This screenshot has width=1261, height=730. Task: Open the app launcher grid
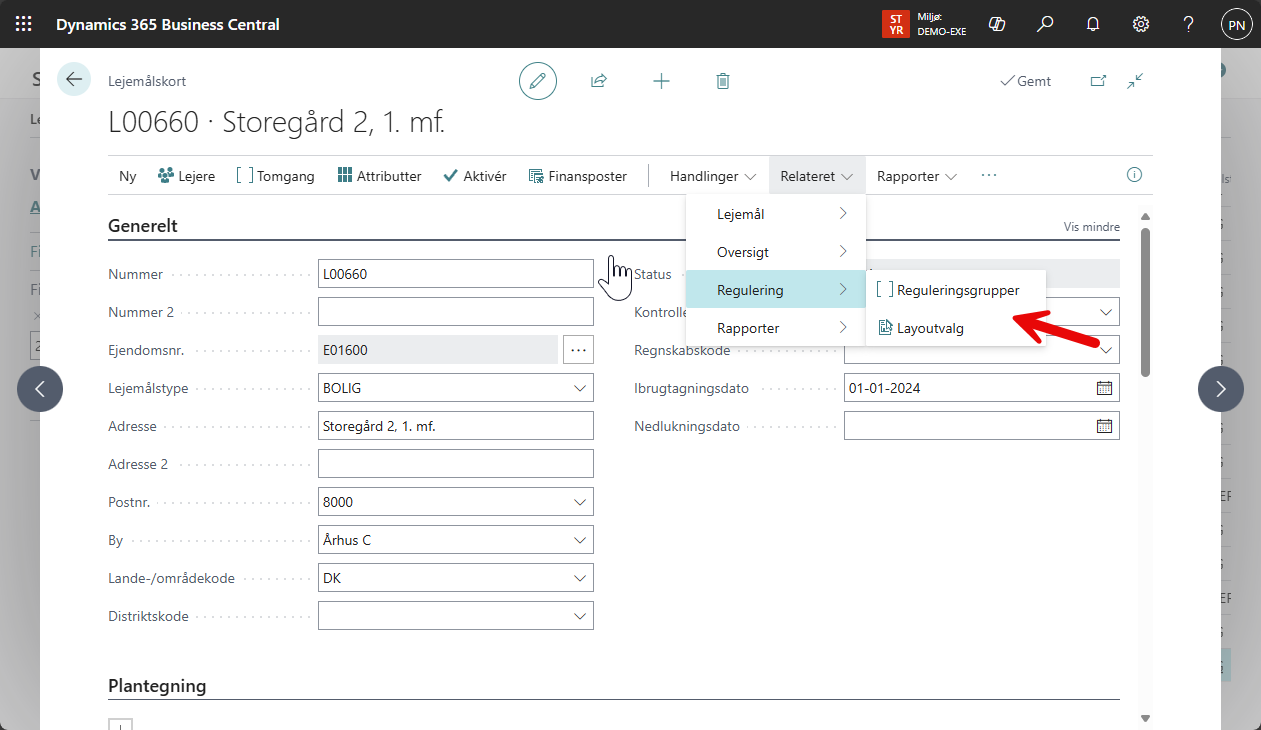pyautogui.click(x=24, y=24)
